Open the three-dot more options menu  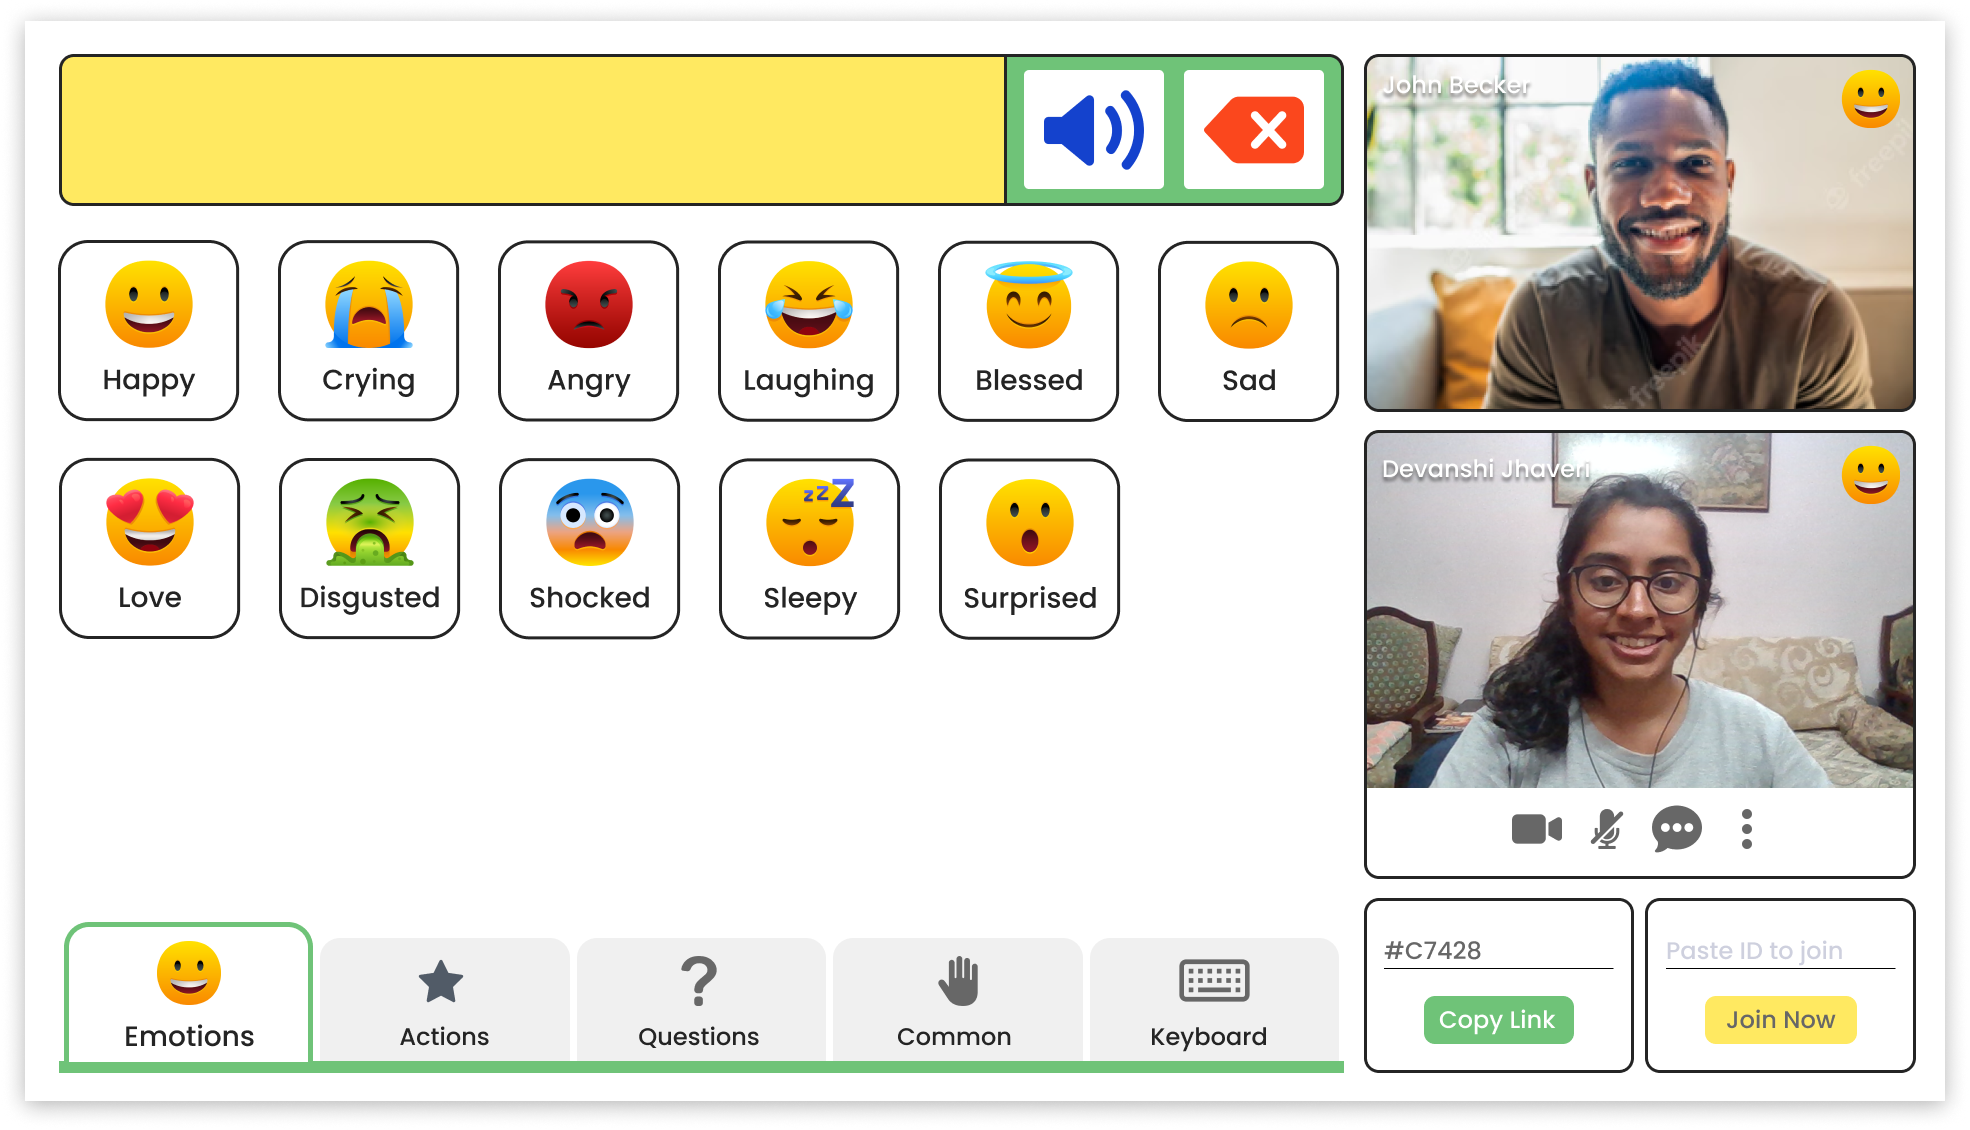point(1747,829)
